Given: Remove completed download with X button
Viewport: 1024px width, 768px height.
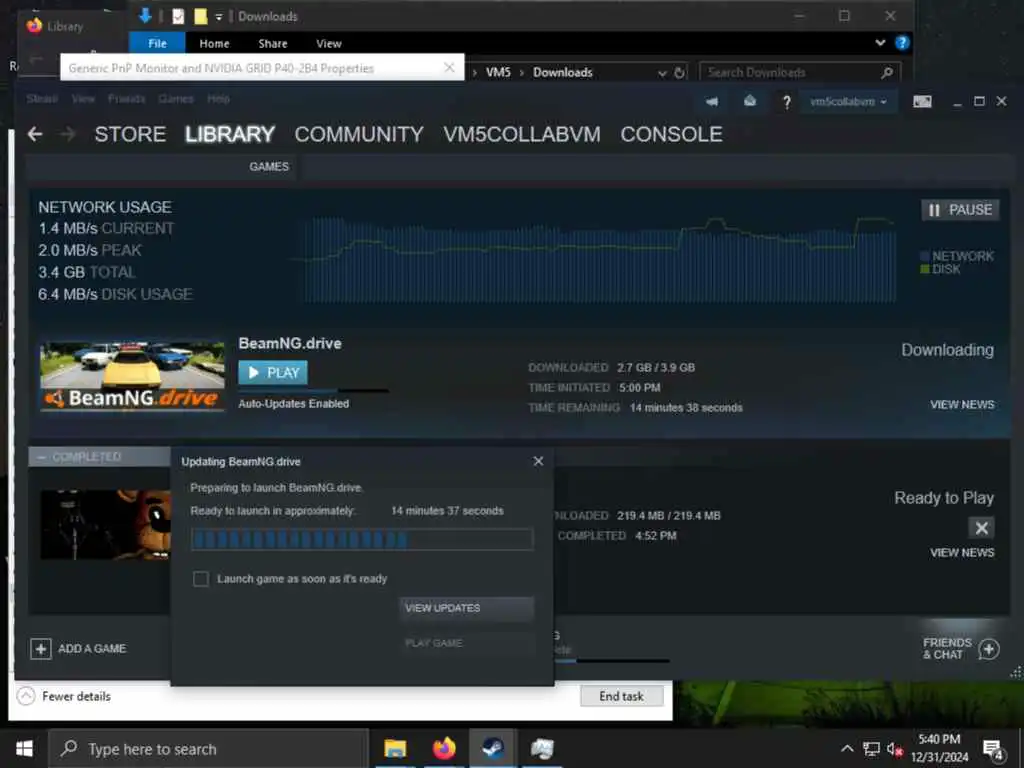Looking at the screenshot, I should click(x=981, y=528).
